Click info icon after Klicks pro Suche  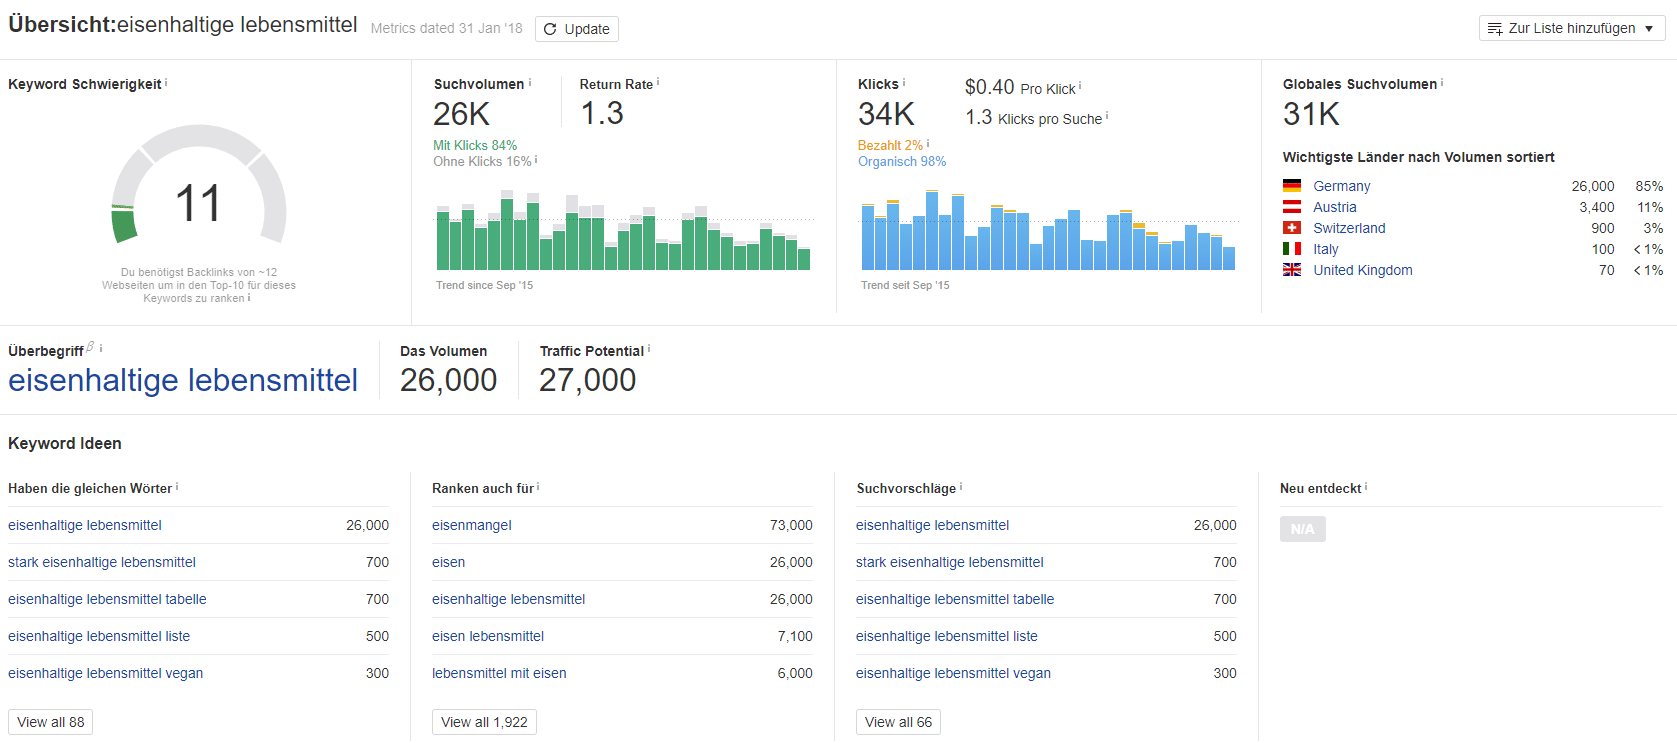[1107, 117]
